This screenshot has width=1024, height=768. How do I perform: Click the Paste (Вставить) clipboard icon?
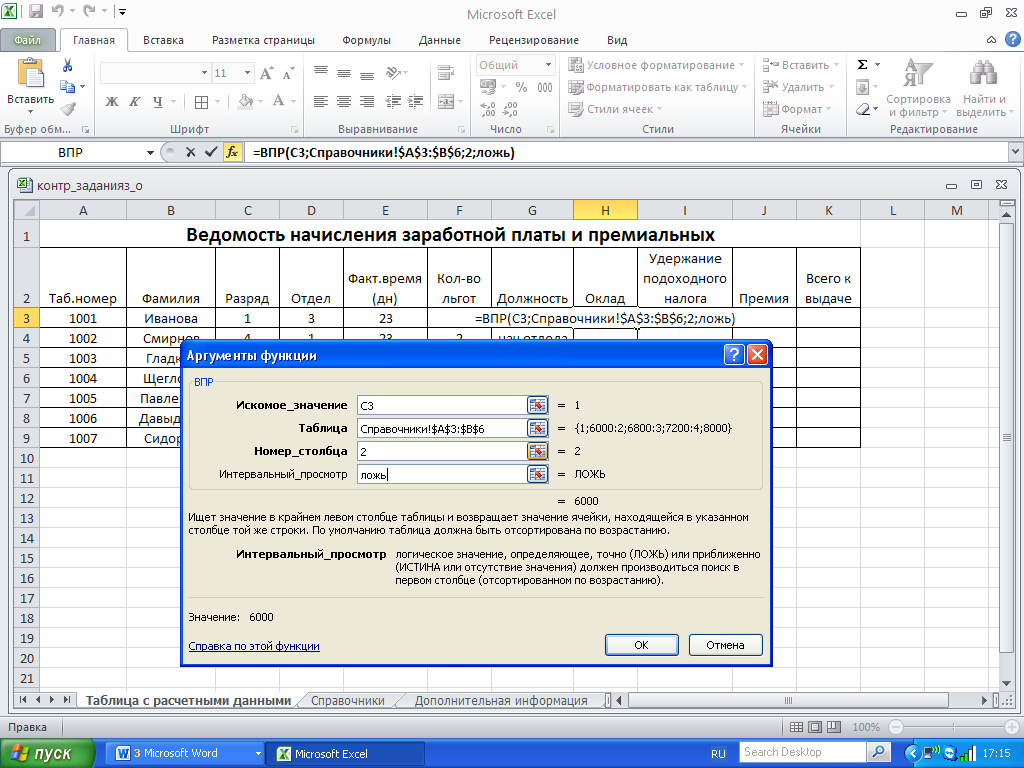30,72
